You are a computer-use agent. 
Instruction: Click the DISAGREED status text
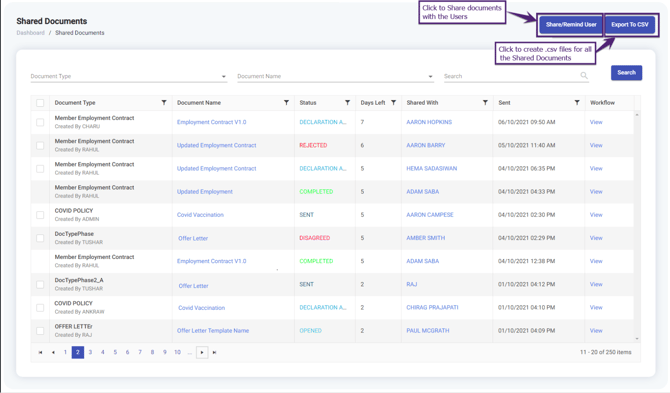tap(314, 238)
